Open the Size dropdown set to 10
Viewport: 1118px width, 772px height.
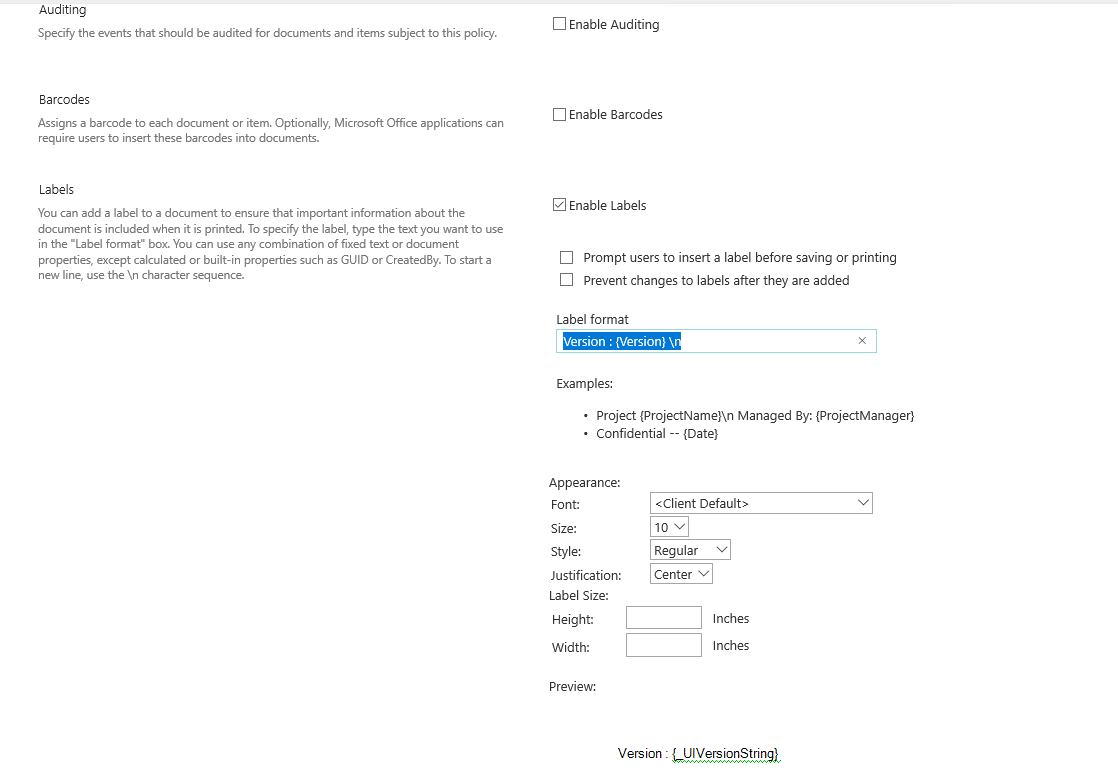pyautogui.click(x=669, y=527)
